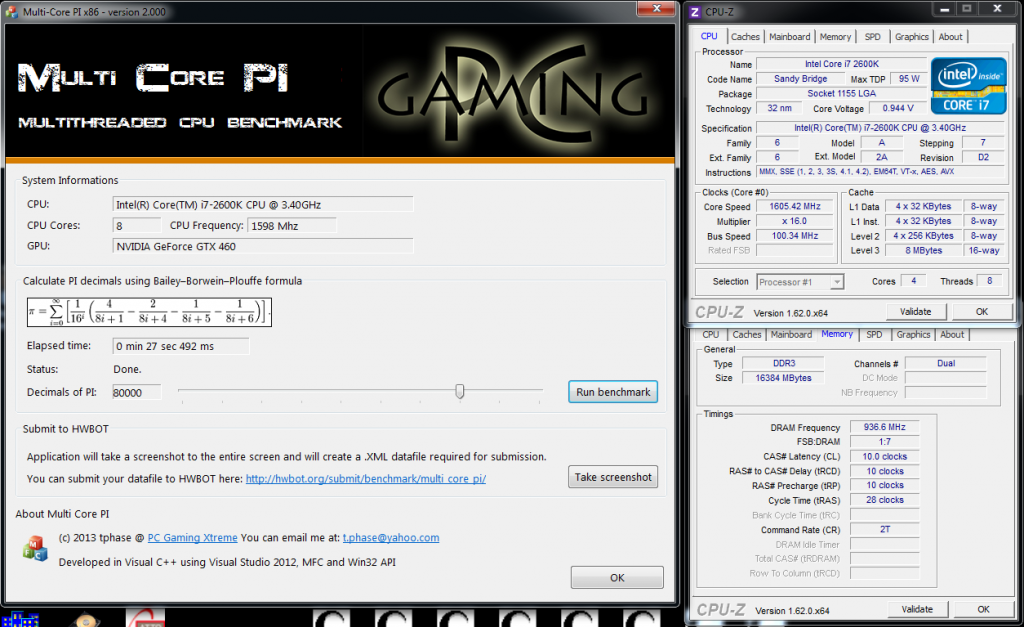
Task: Expand the Processor #1 selection dropdown
Action: tap(837, 282)
